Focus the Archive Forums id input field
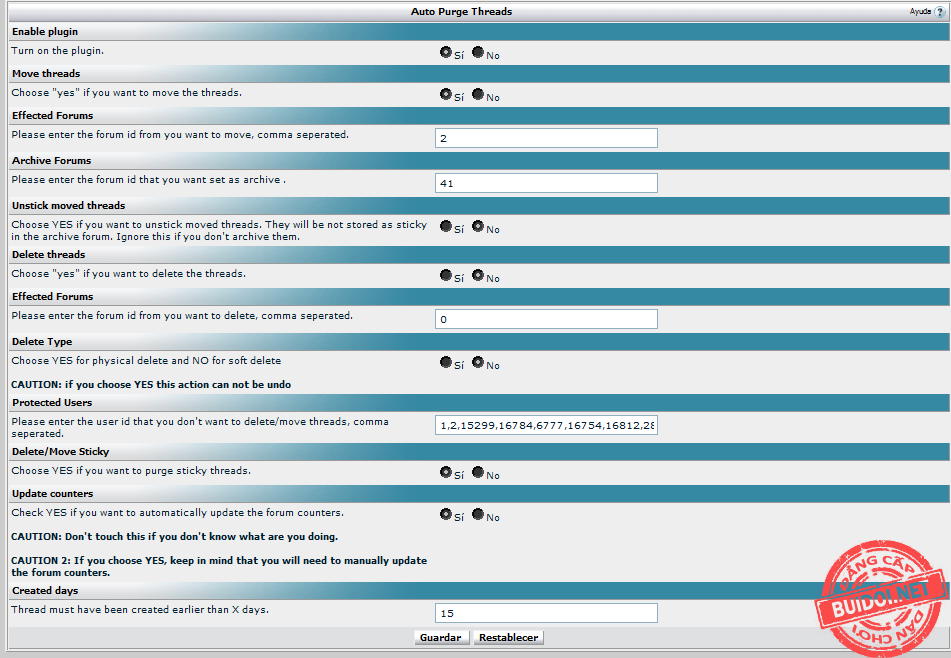This screenshot has height=658, width=951. tap(546, 183)
